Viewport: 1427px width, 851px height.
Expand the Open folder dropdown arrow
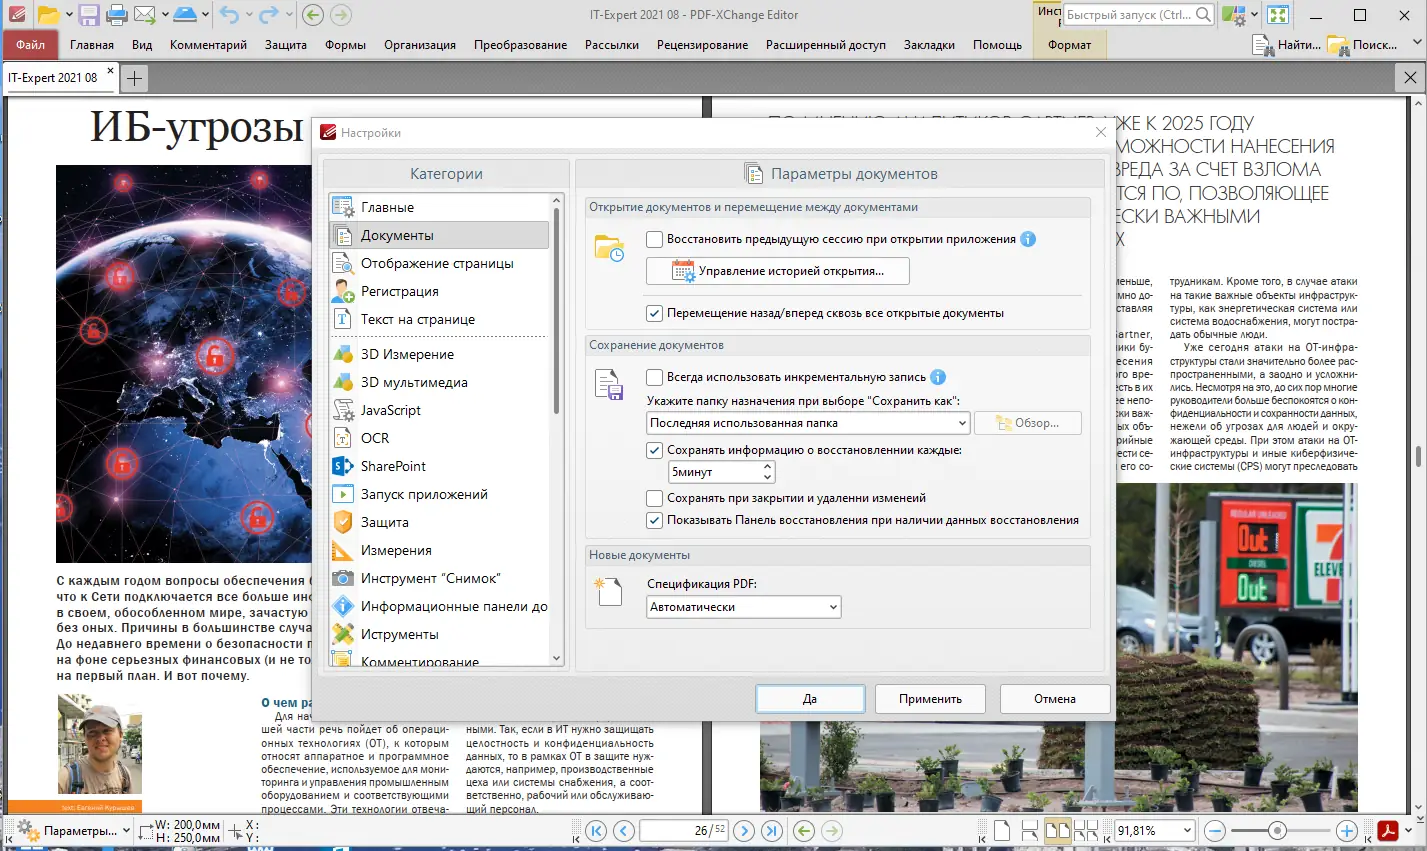(68, 15)
